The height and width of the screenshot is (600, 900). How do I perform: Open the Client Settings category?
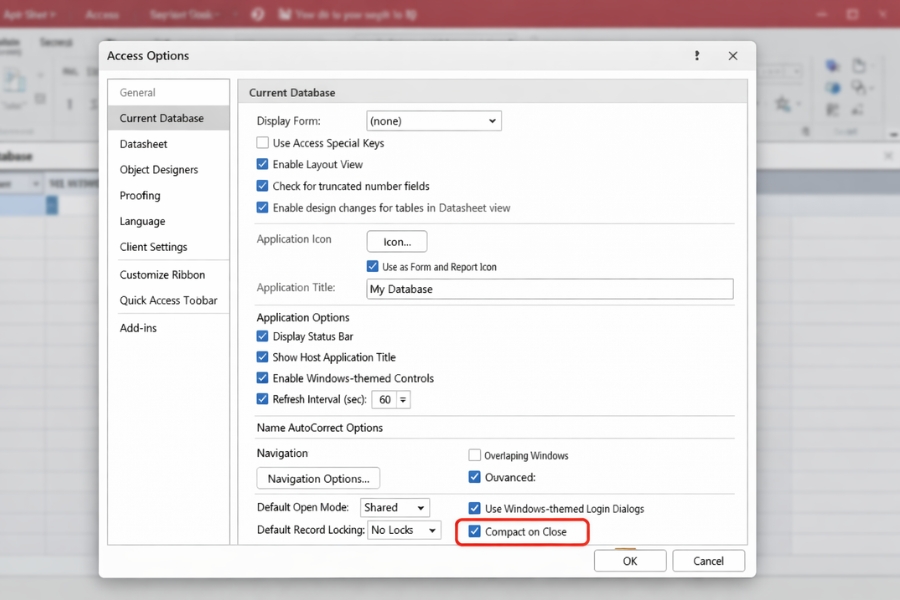(153, 247)
